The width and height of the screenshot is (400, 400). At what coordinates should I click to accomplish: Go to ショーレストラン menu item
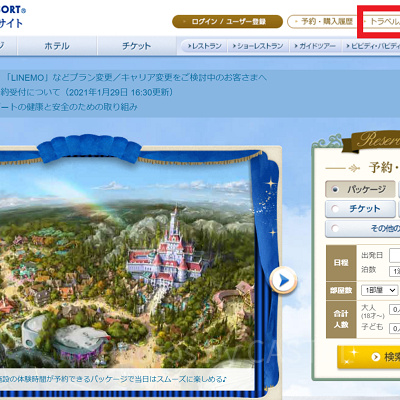[258, 46]
